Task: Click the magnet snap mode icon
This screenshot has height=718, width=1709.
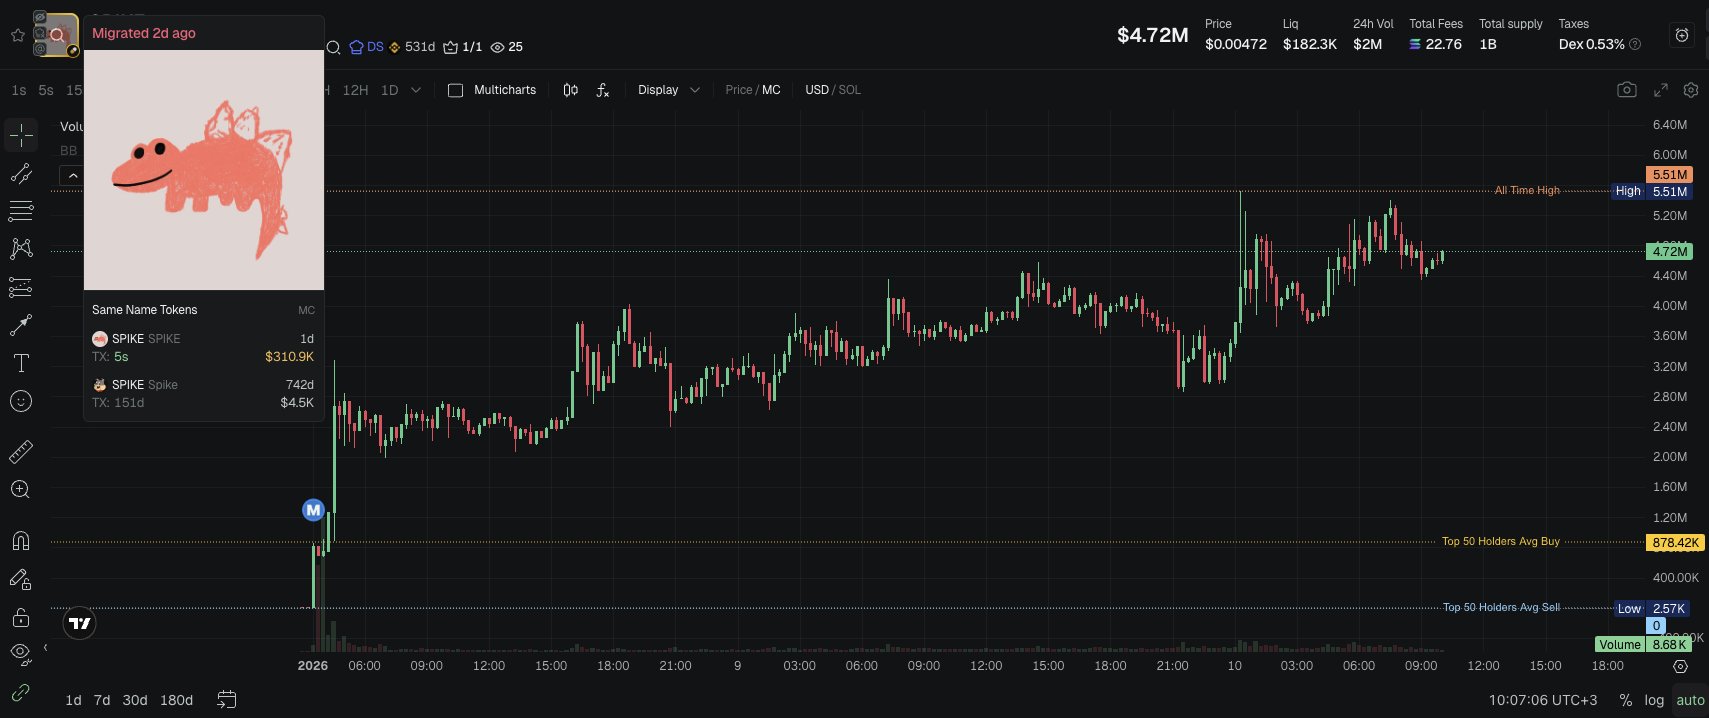Action: 21,541
